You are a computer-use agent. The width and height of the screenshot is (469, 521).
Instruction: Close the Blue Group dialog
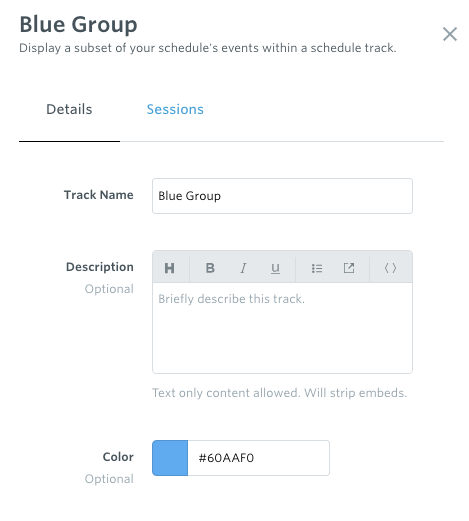pyautogui.click(x=450, y=34)
